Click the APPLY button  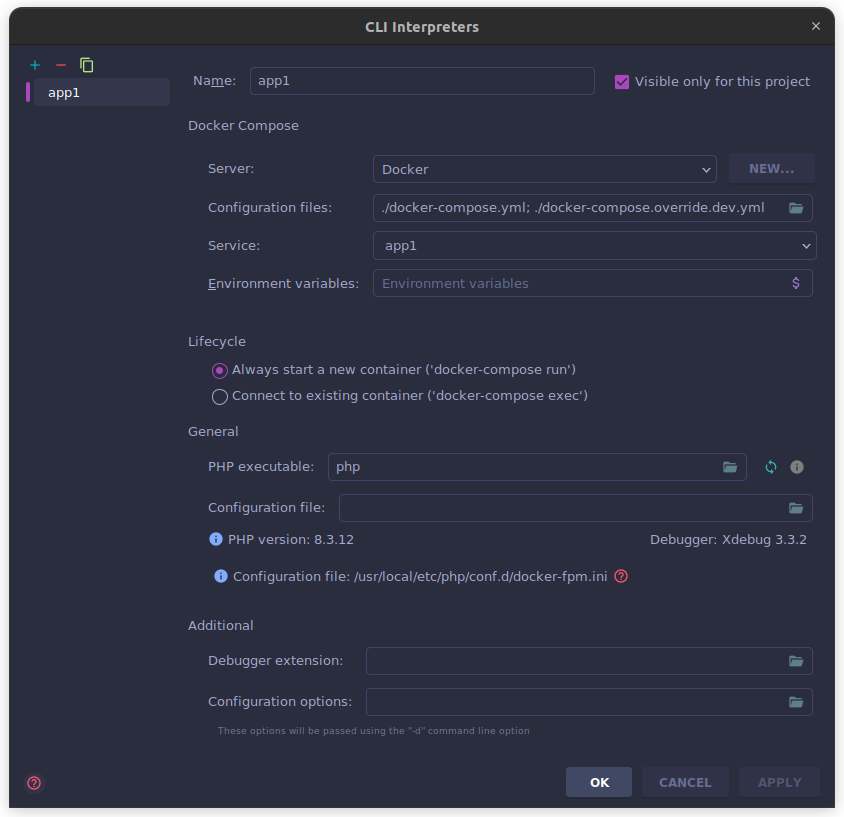tap(779, 782)
